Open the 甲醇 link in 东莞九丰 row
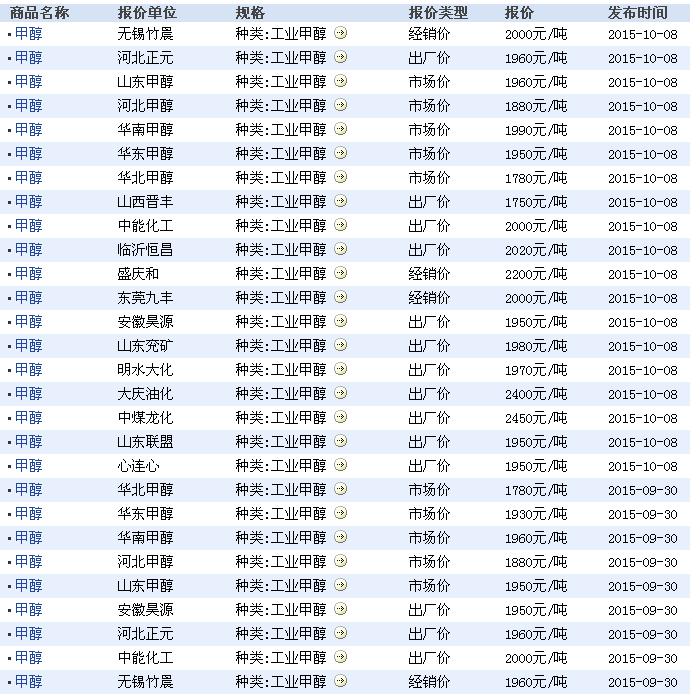Image resolution: width=694 pixels, height=695 pixels. (x=29, y=297)
